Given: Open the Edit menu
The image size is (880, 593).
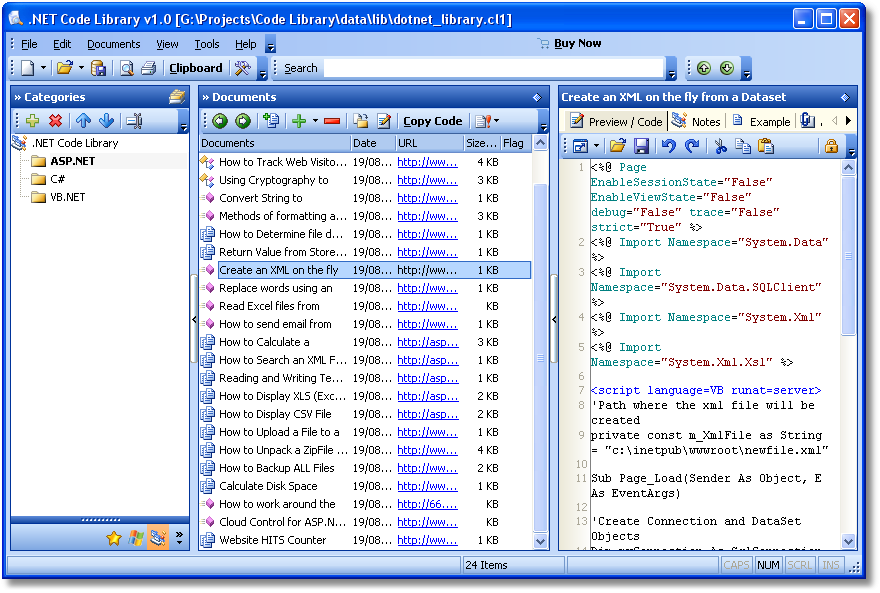Looking at the screenshot, I should 62,44.
